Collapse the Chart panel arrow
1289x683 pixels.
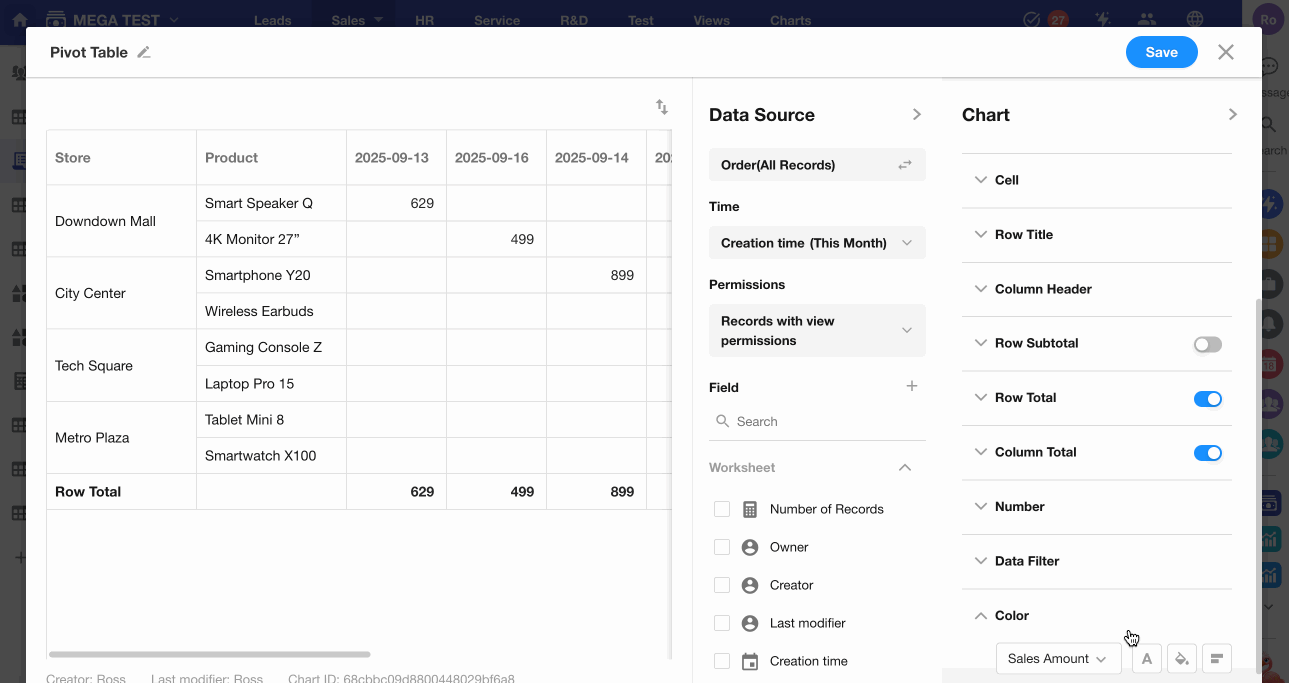[x=1232, y=115]
